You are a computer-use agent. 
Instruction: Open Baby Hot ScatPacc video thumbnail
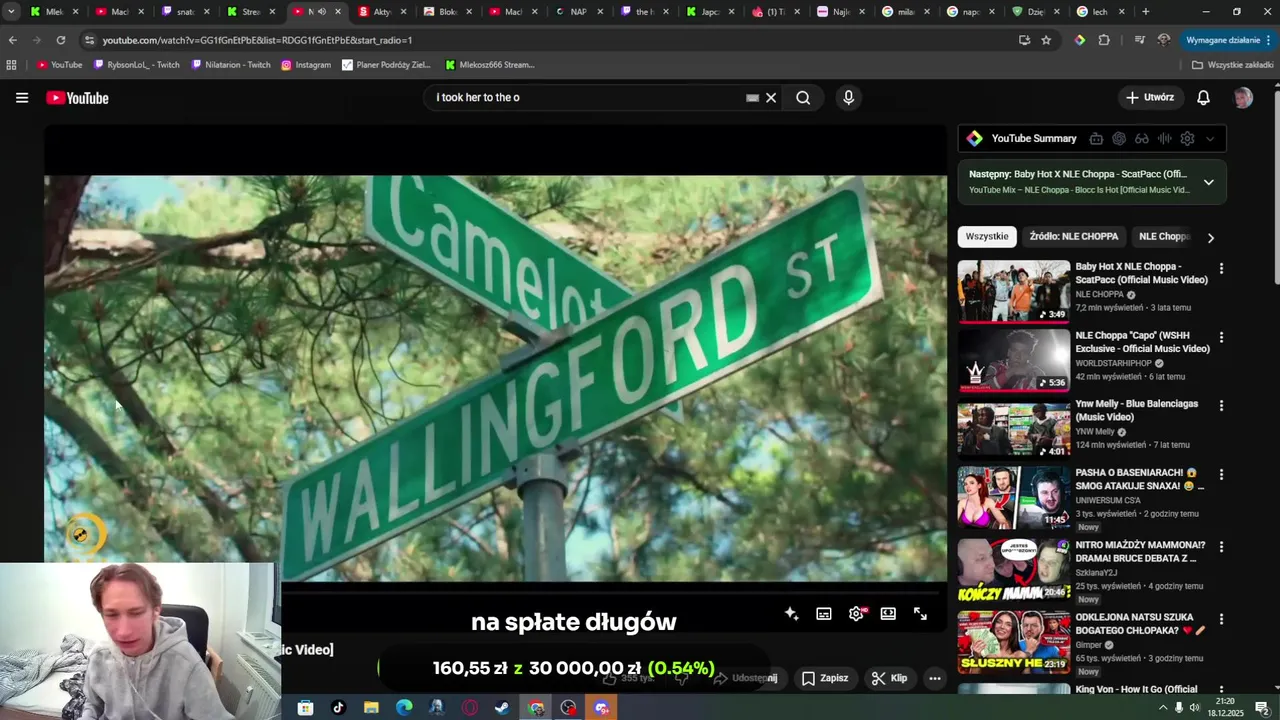pos(1014,292)
